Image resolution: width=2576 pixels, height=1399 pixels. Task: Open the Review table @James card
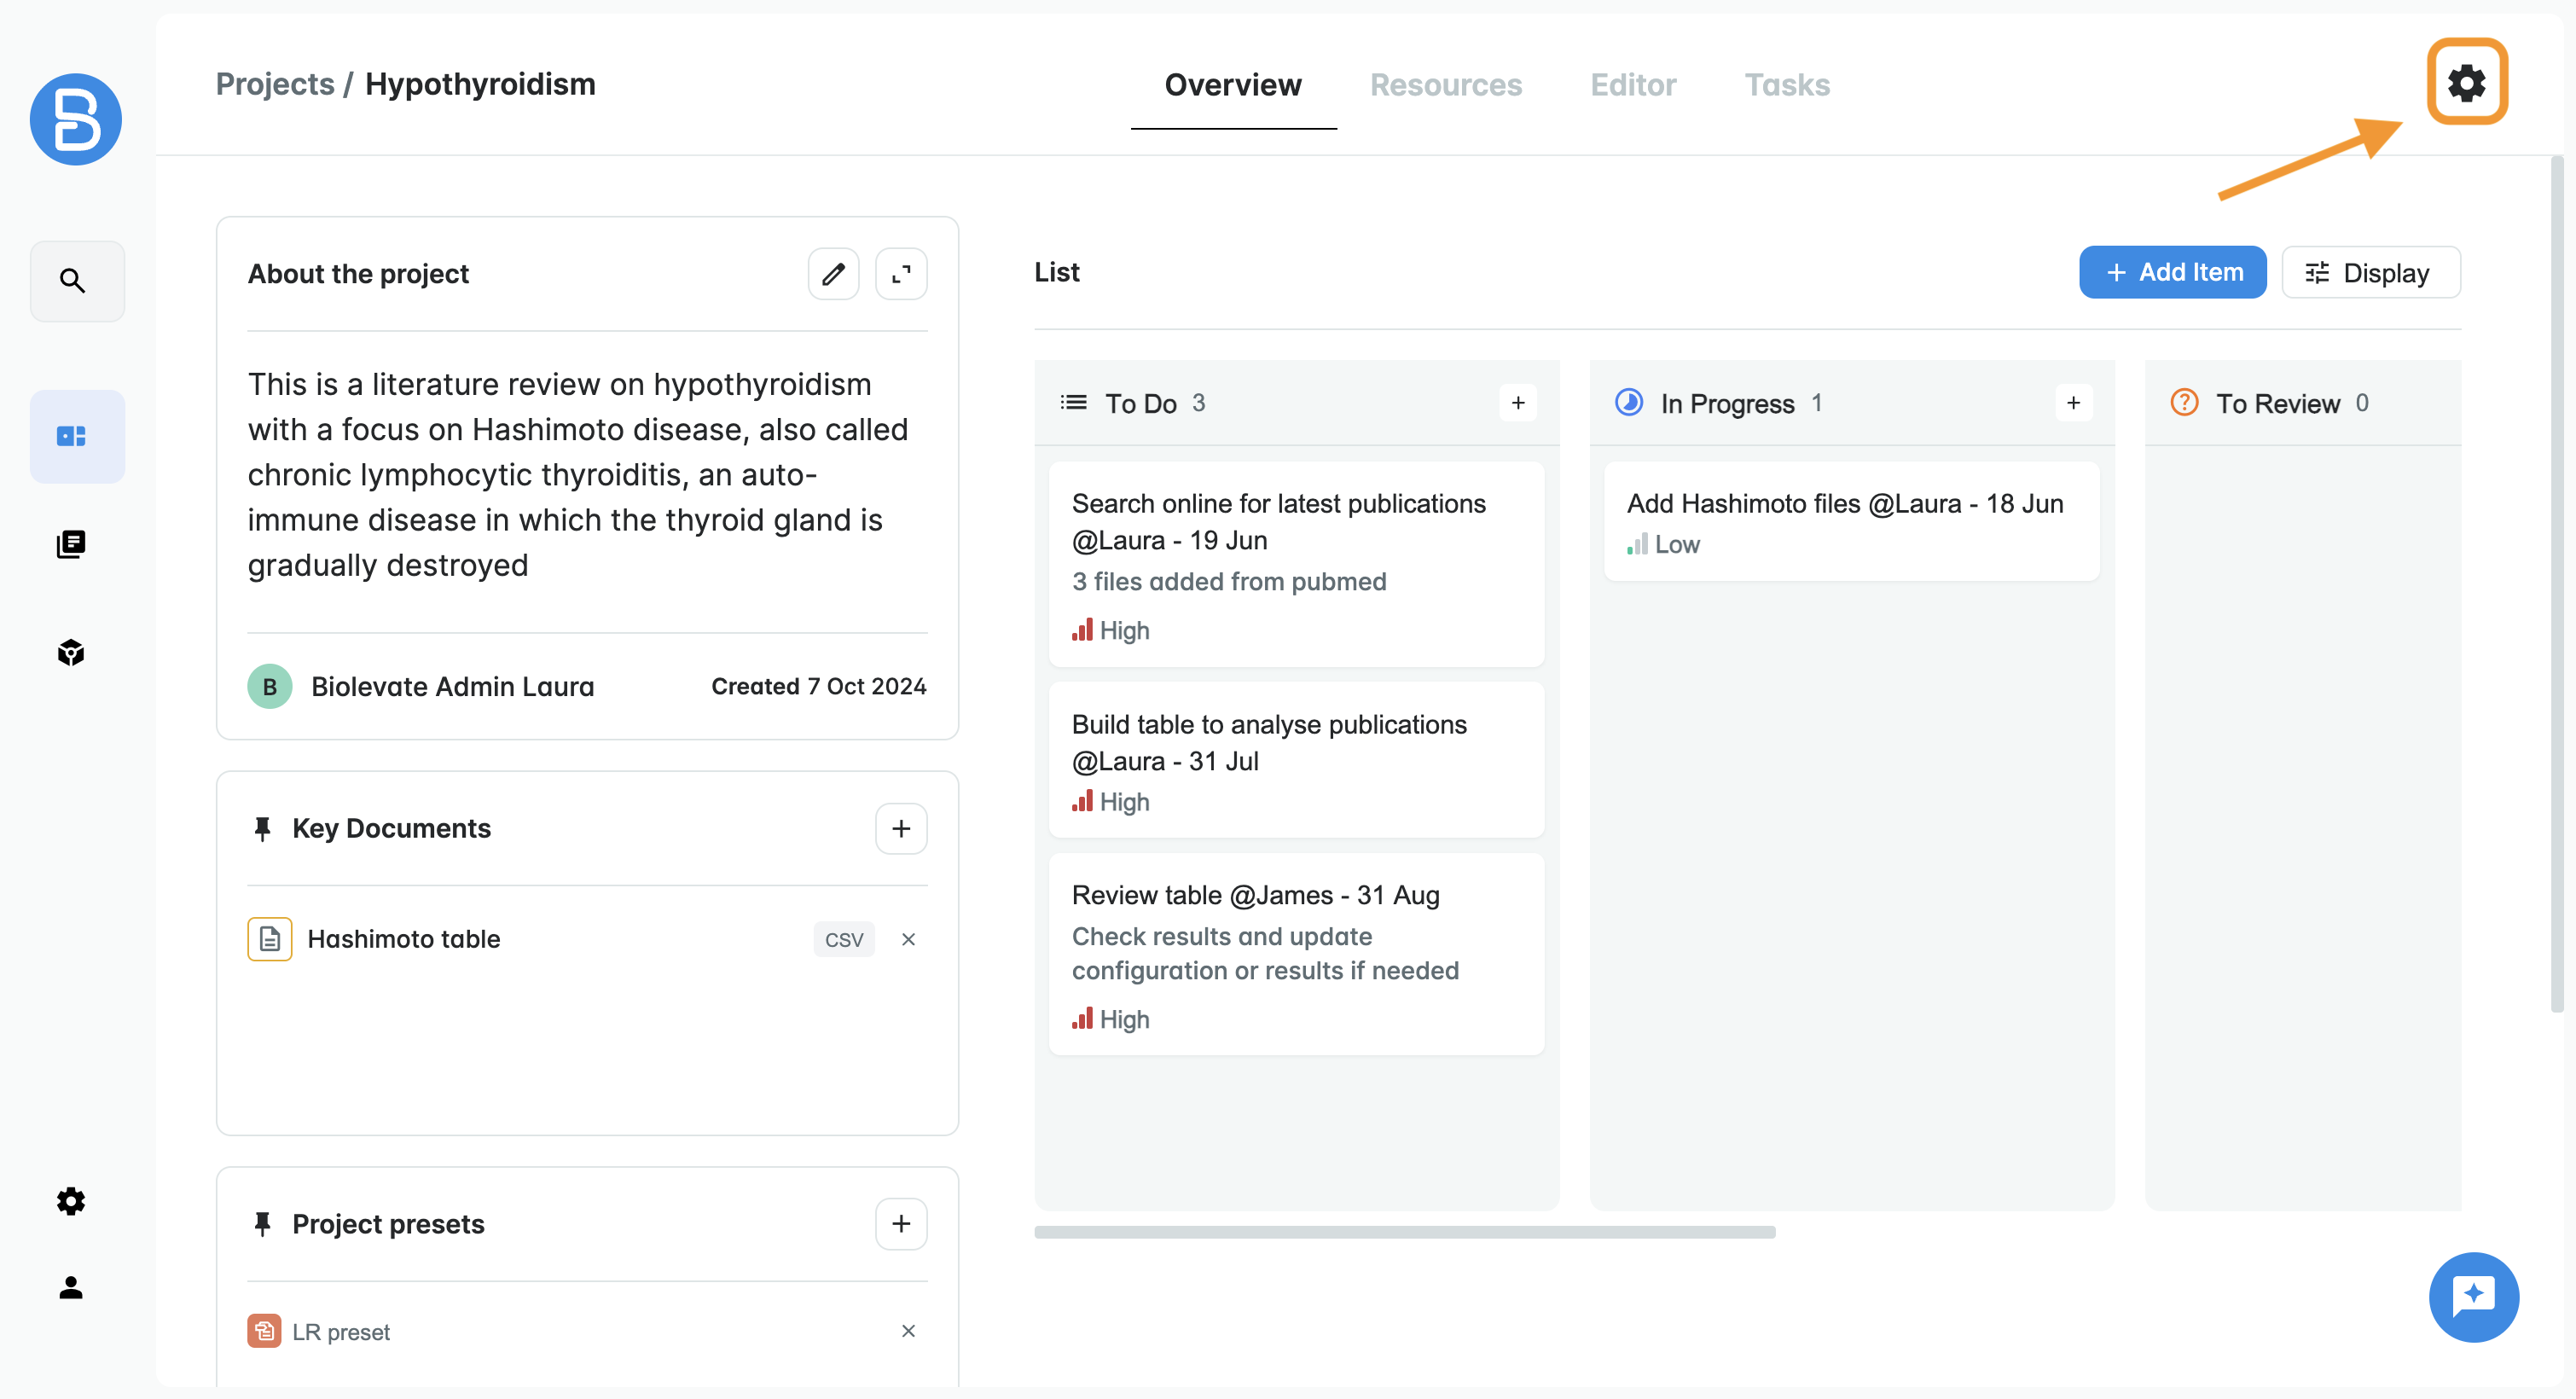(1295, 953)
